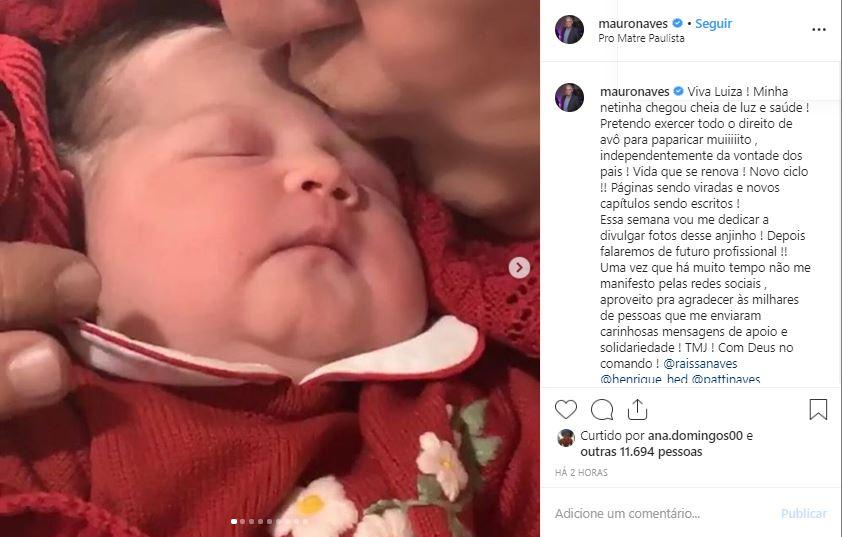Open the three-dot more options menu
842x537 pixels.
(x=819, y=30)
